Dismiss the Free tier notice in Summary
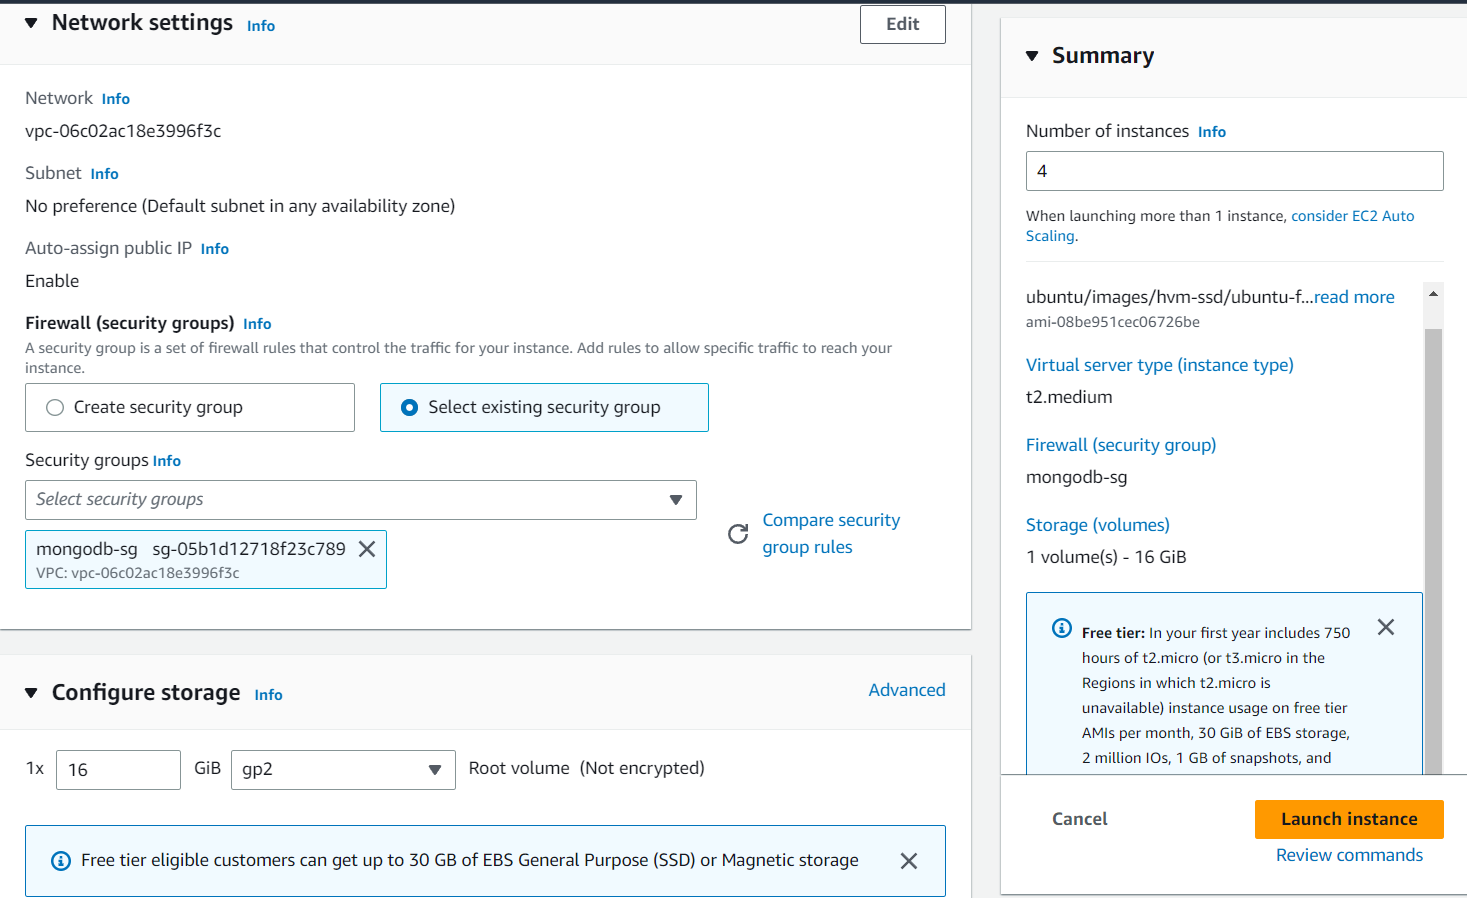Viewport: 1467px width, 898px height. (x=1385, y=627)
